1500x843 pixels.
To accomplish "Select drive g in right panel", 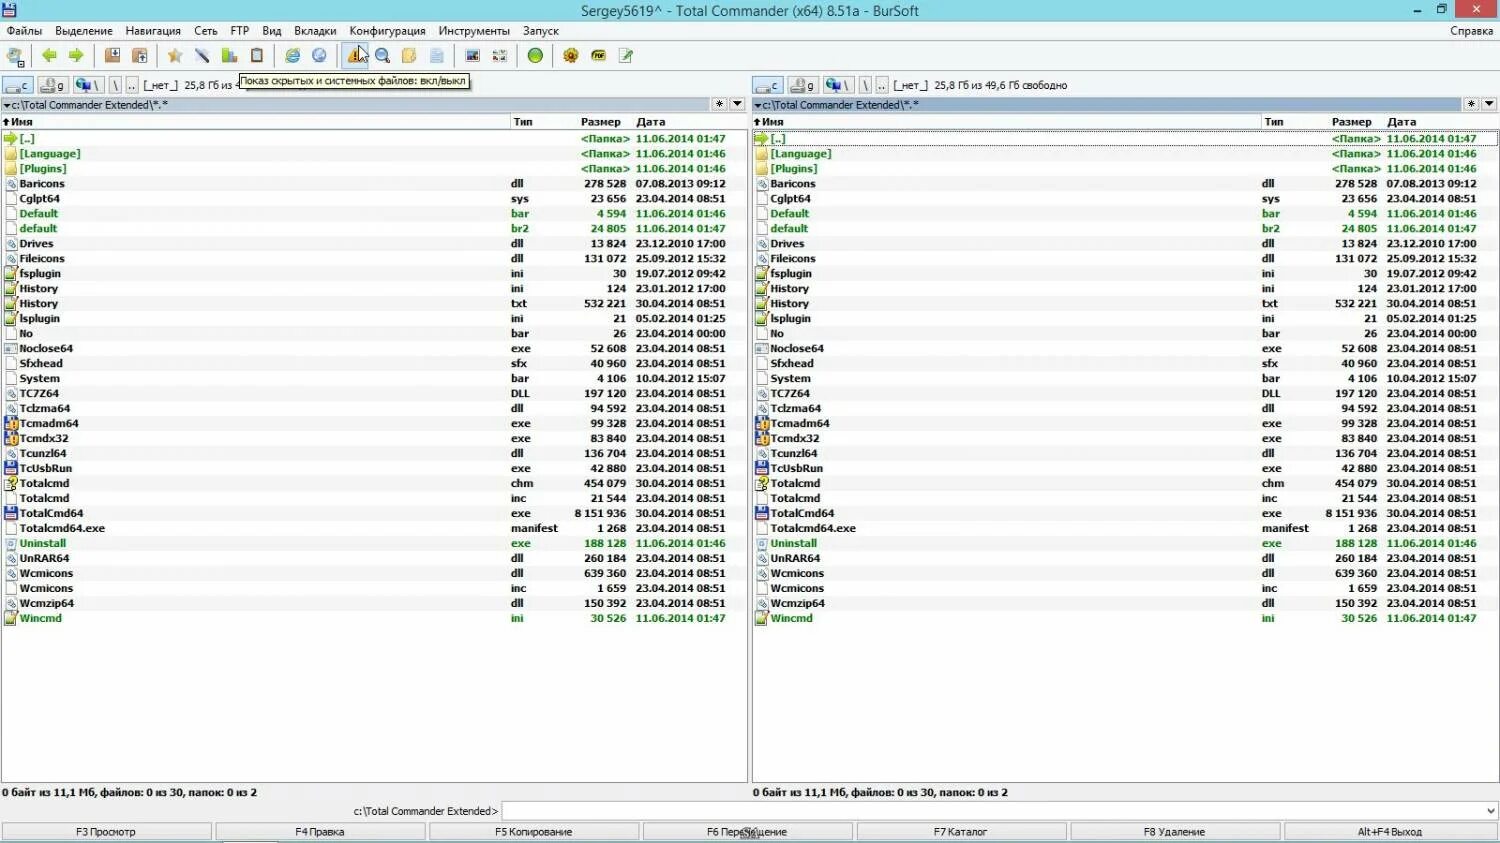I will click(x=803, y=86).
